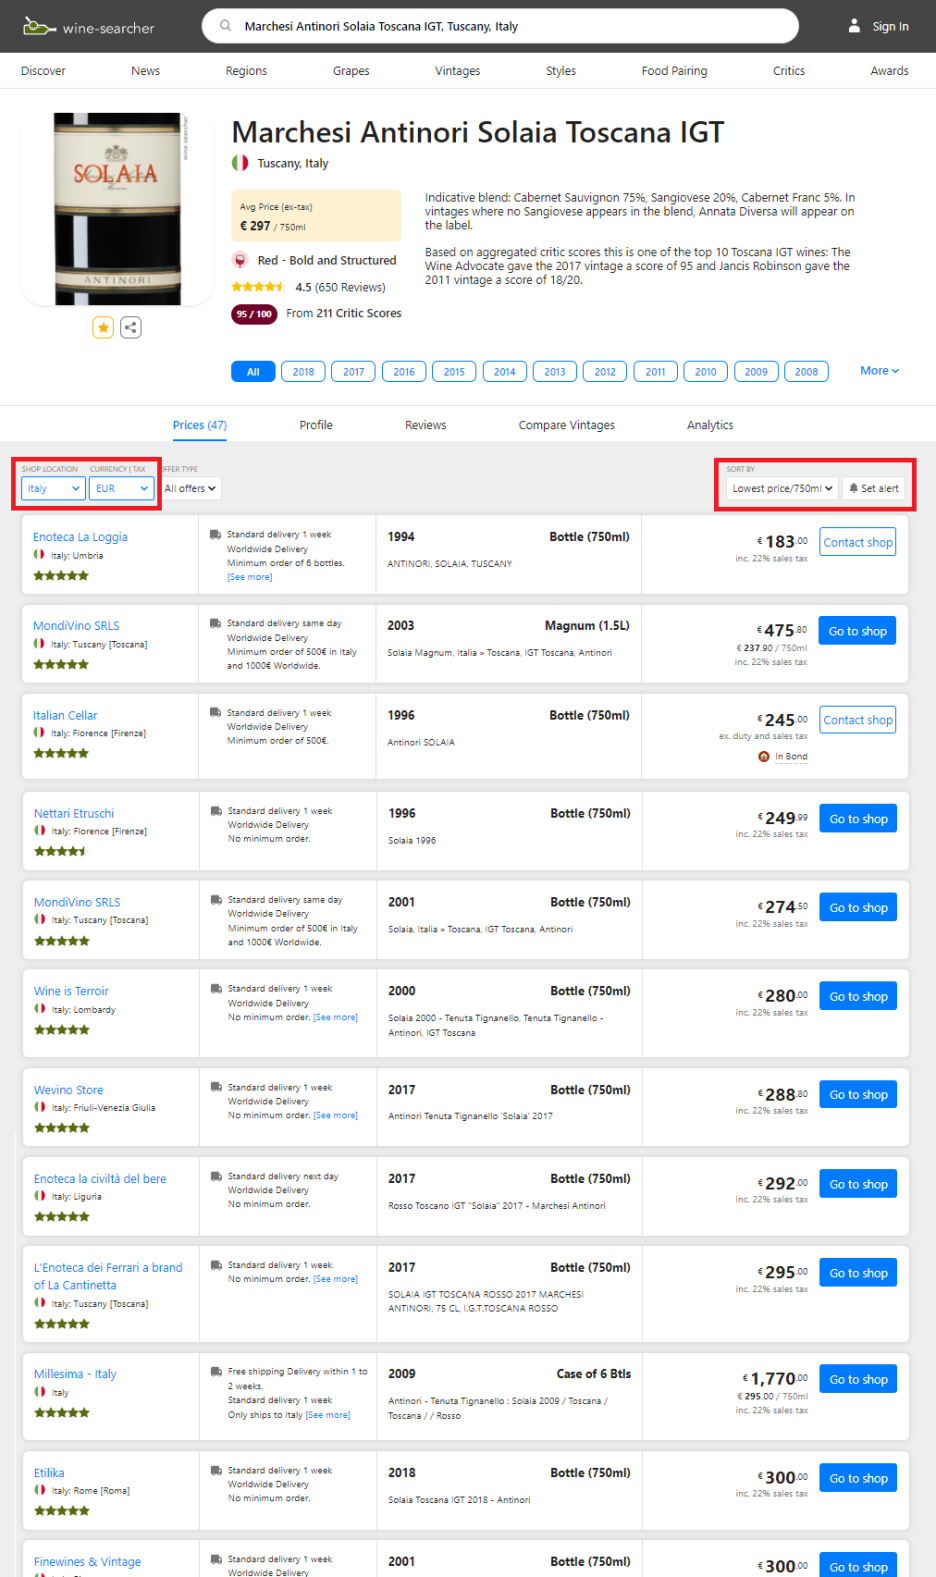936x1577 pixels.
Task: Click the Italian flag beside Tuscany, Italy
Action: (x=240, y=162)
